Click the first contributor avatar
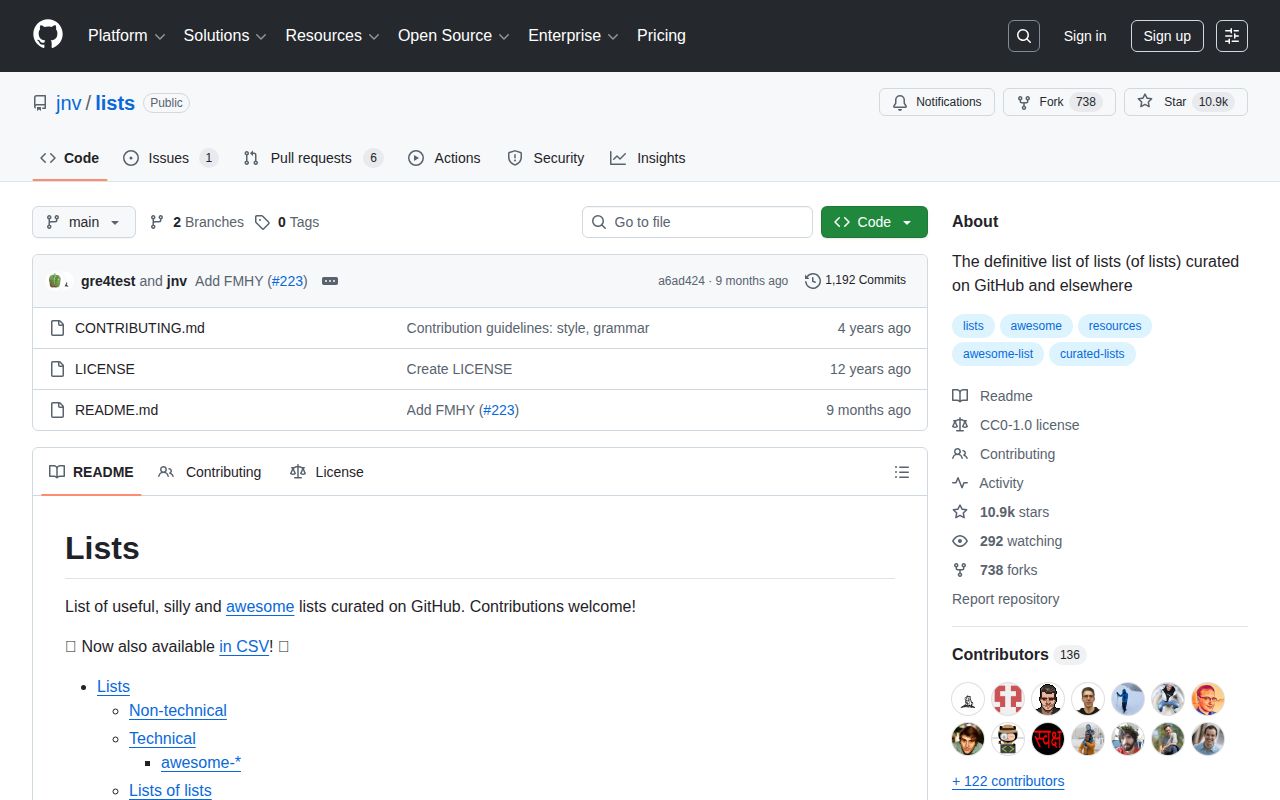 968,698
